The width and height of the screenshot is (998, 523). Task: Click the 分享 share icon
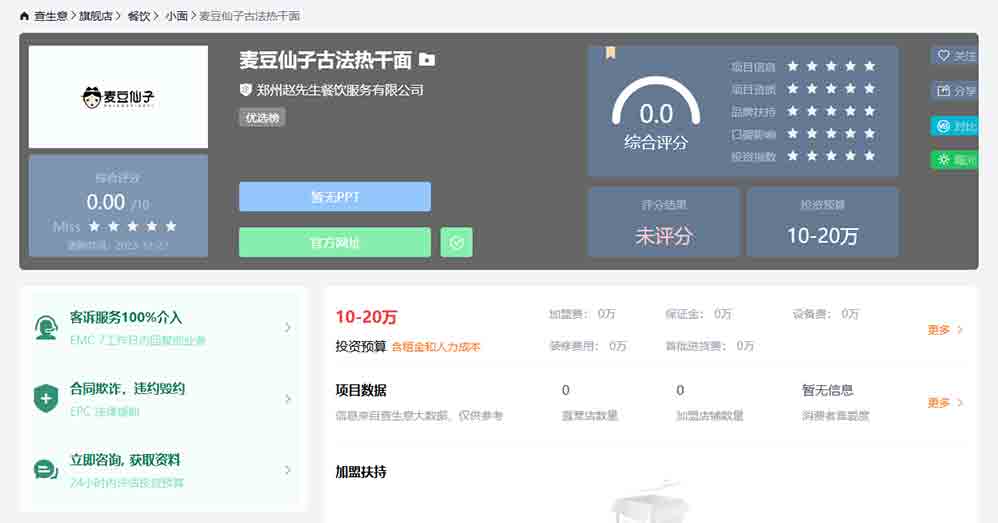(942, 91)
